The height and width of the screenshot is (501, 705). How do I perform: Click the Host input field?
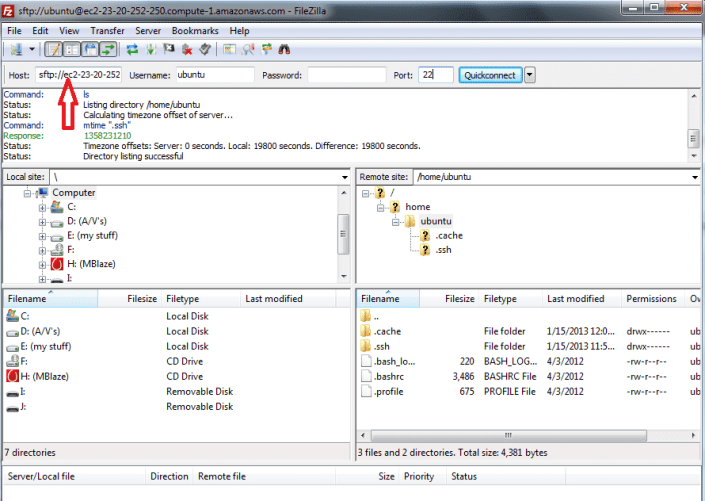[79, 75]
